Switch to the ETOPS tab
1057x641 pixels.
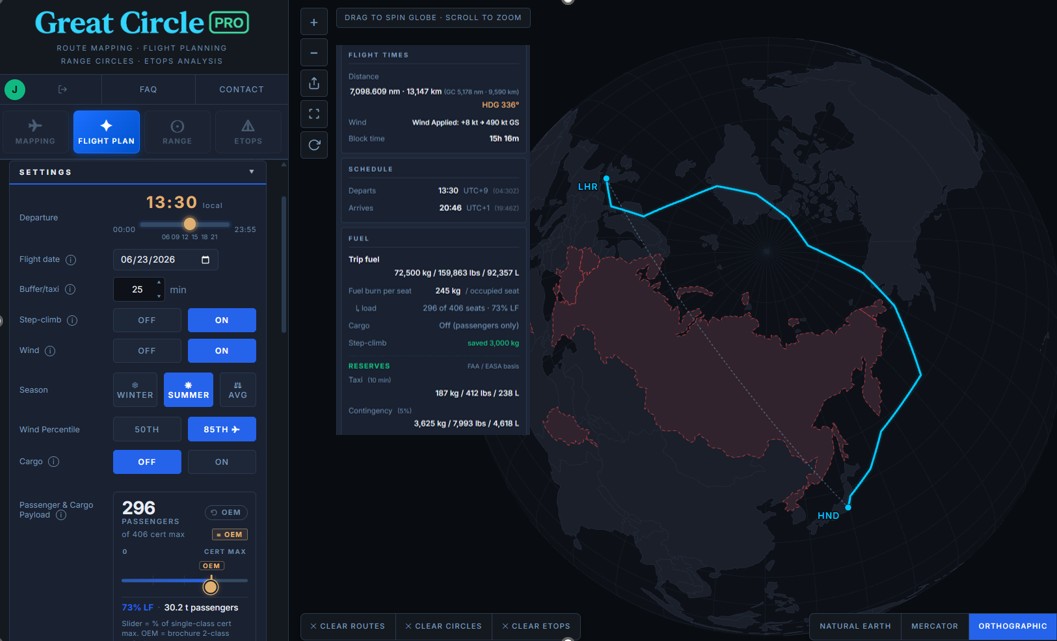point(248,131)
